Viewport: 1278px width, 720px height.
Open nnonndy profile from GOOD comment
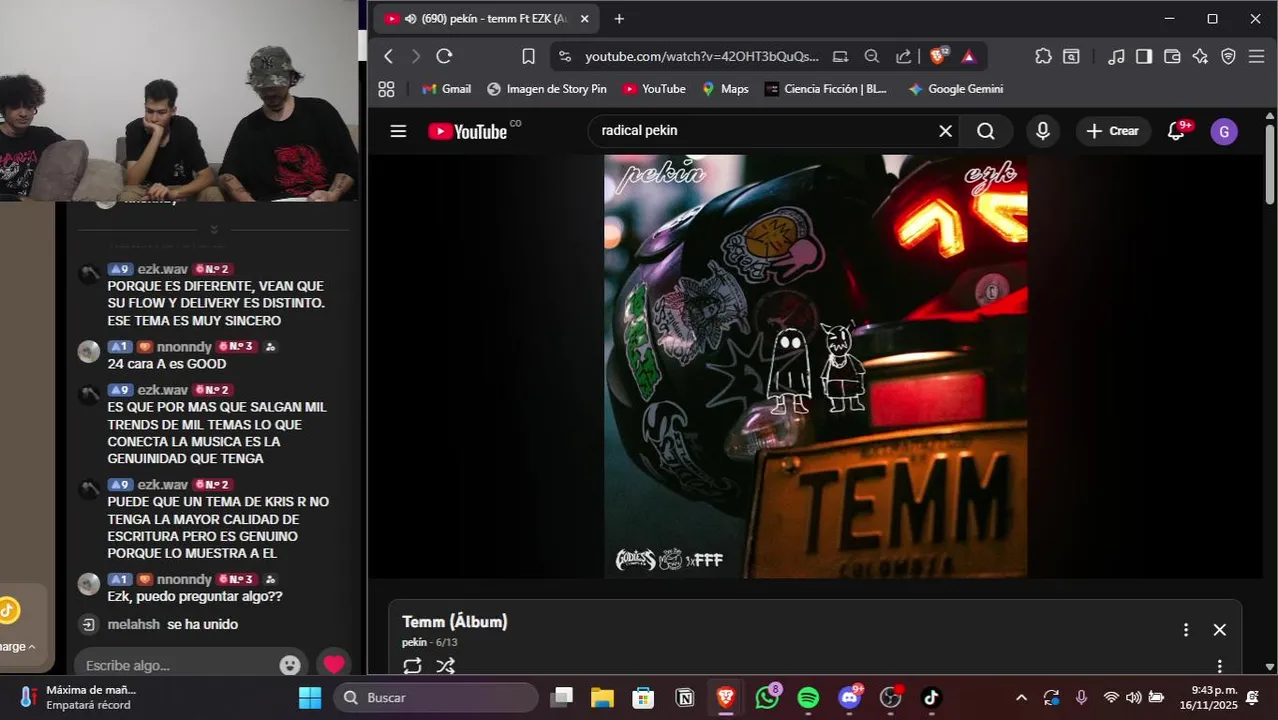tap(184, 346)
